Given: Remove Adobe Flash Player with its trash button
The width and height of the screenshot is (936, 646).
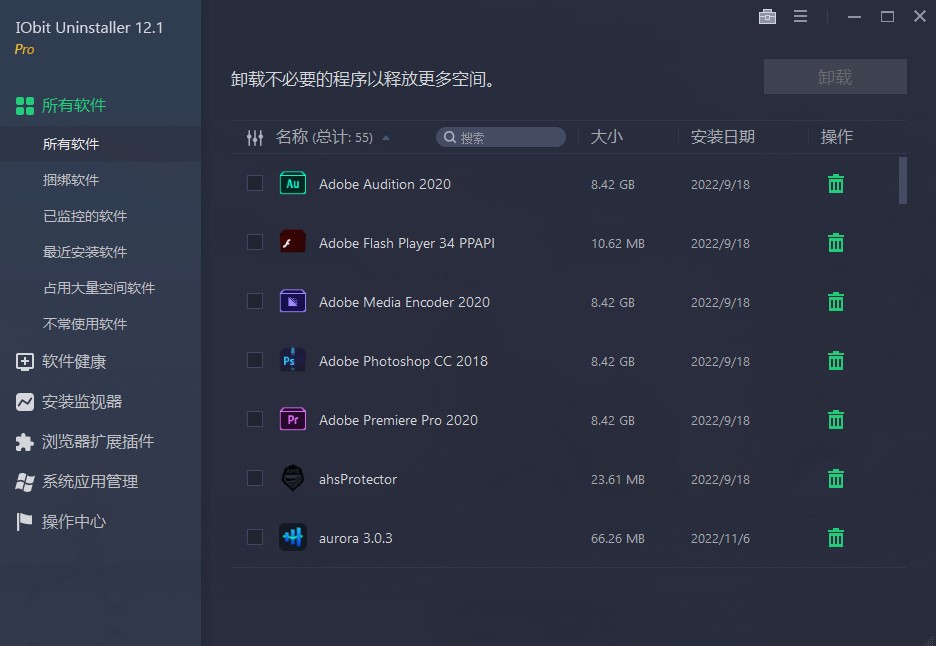Looking at the screenshot, I should 835,242.
